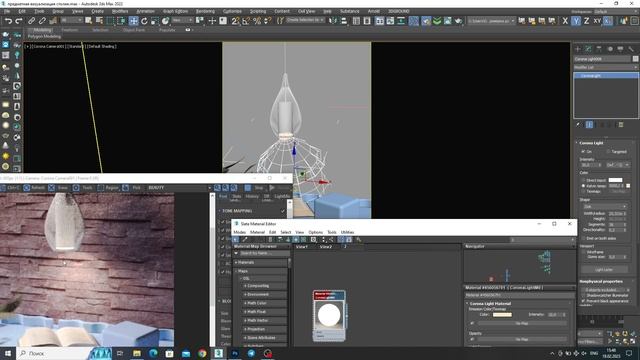This screenshot has width=640, height=360.
Task: Click the Redo arrow in main toolbar
Action: pyautogui.click(x=19, y=21)
